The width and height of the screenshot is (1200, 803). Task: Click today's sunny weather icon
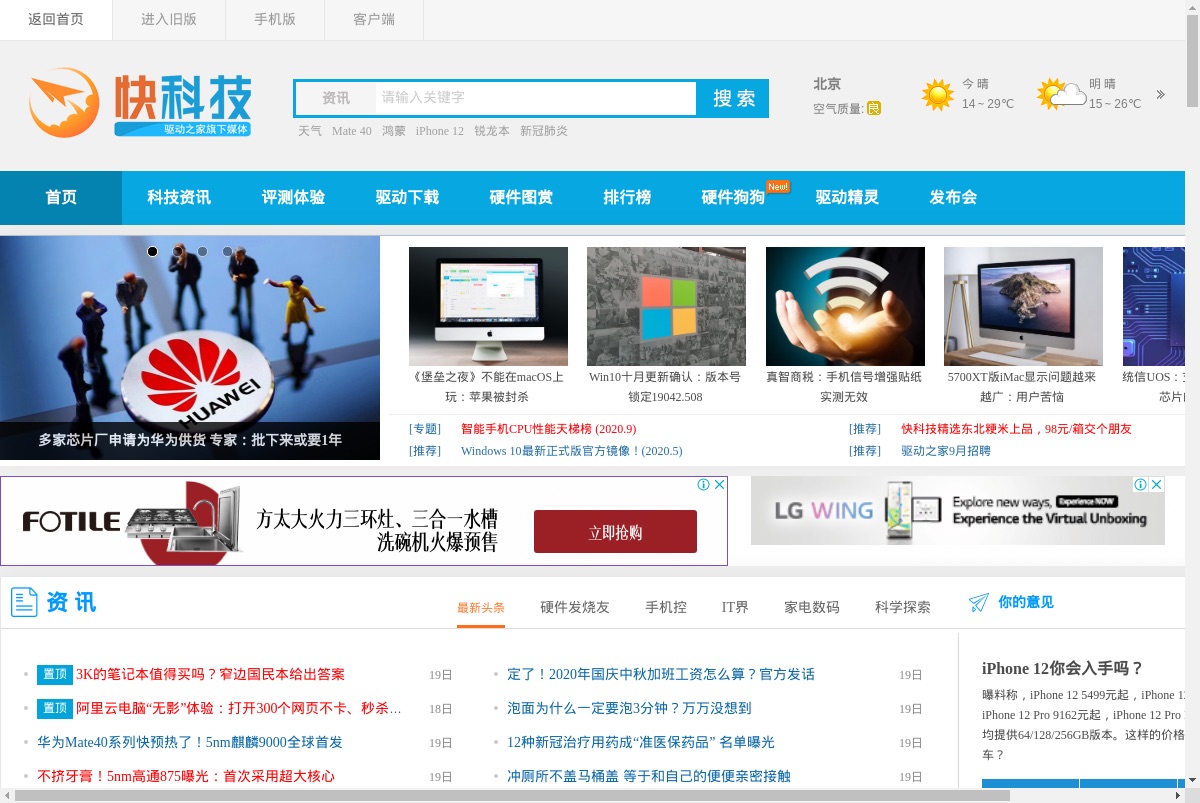pos(938,95)
